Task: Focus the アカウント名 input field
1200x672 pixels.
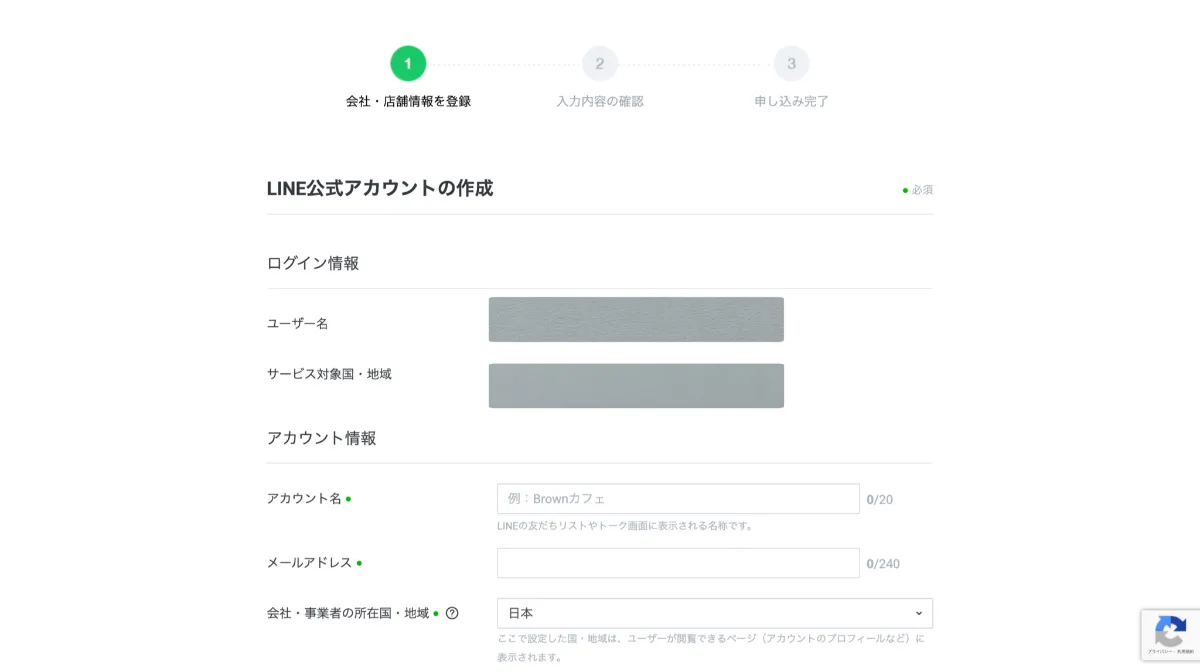Action: [x=678, y=499]
